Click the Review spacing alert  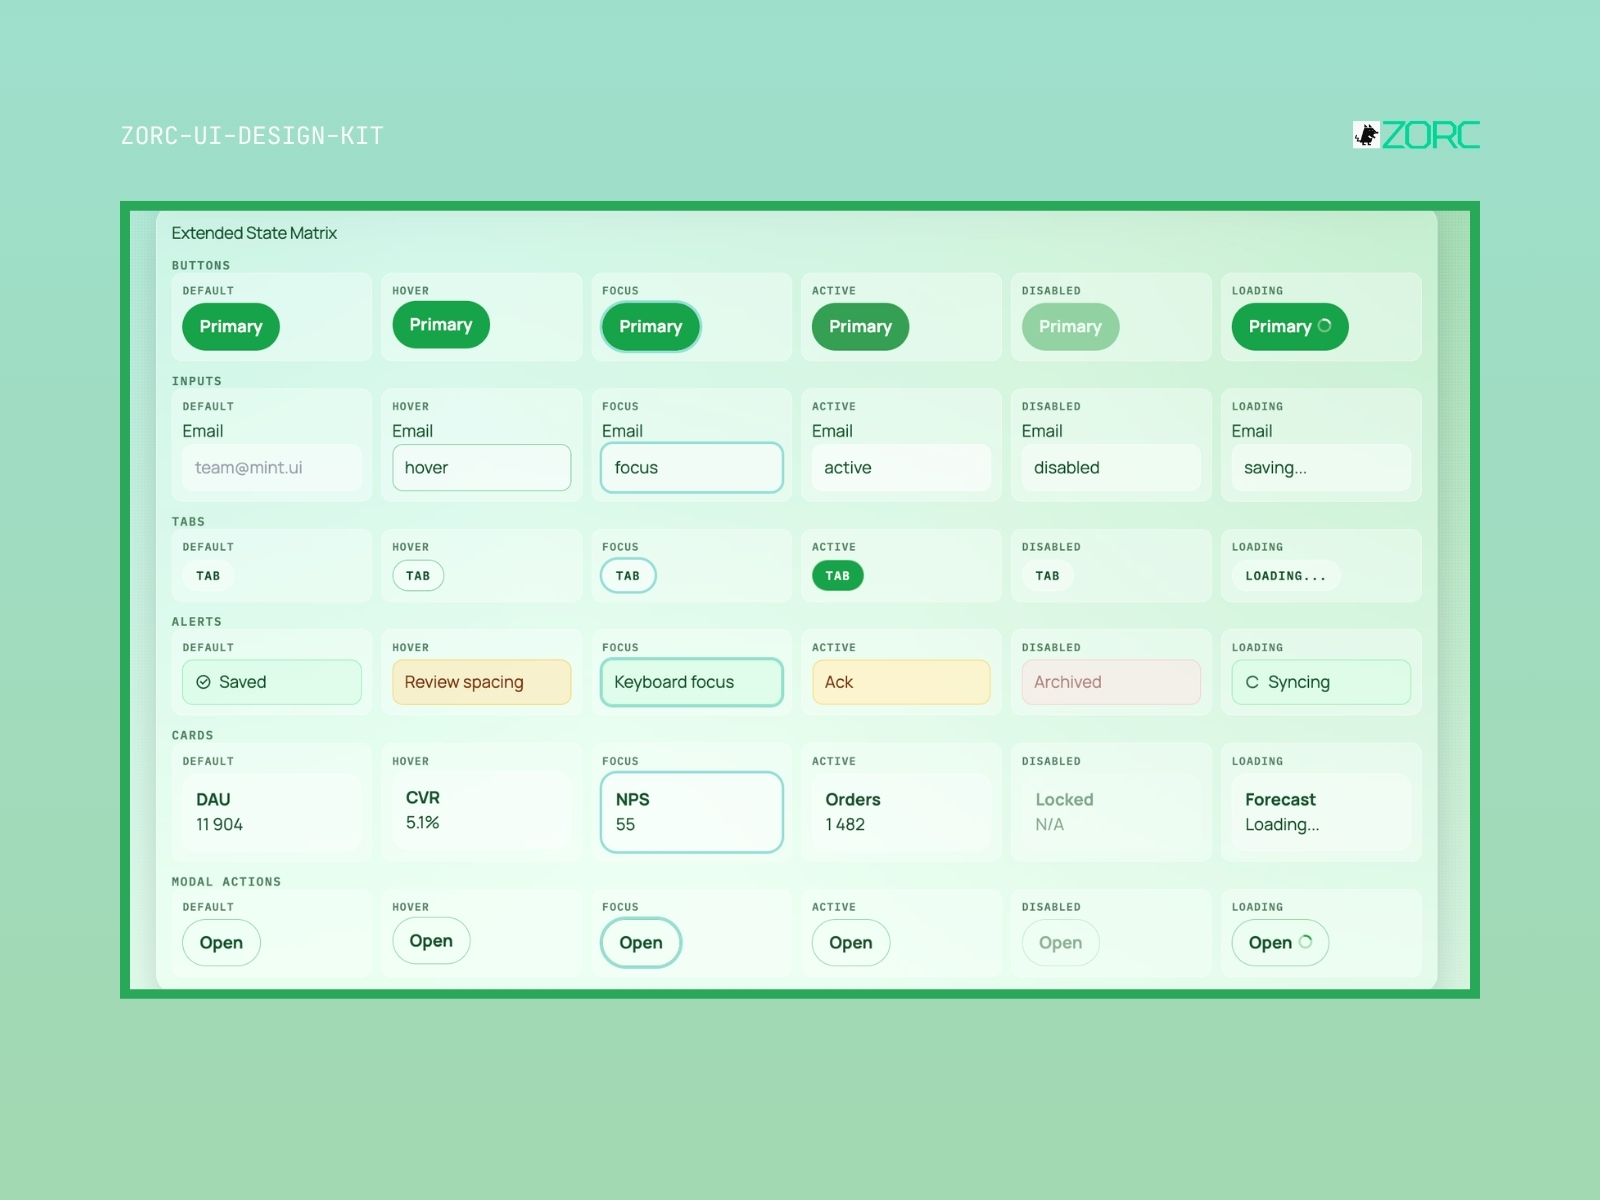coord(482,682)
